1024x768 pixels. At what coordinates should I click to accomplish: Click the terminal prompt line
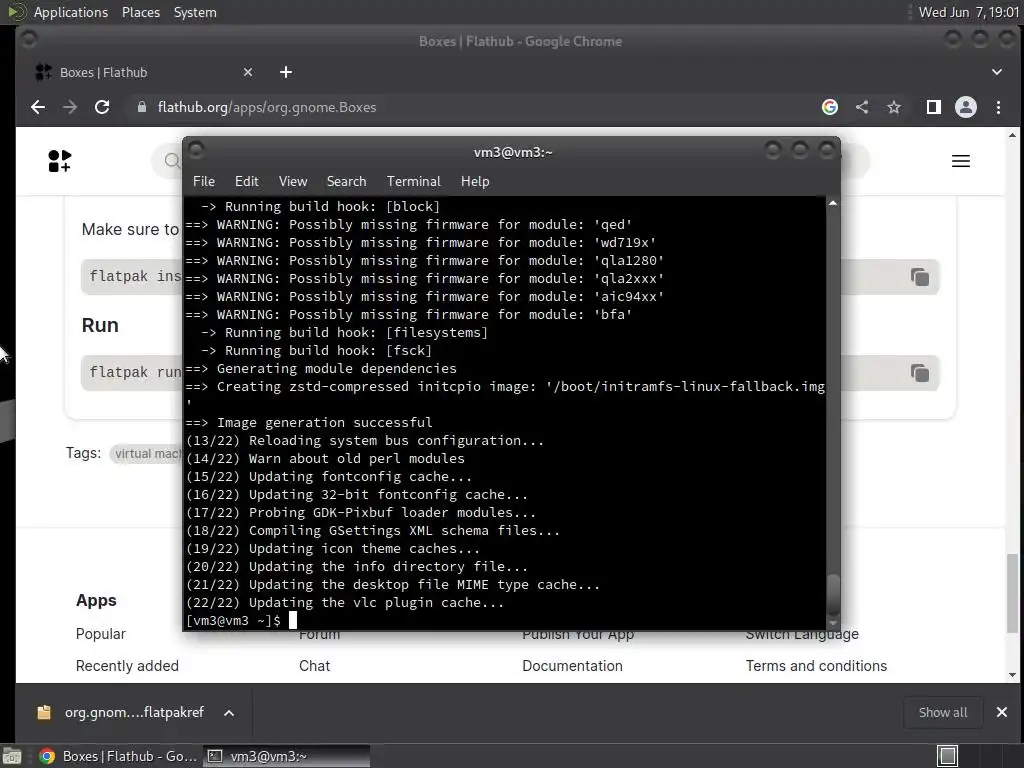(241, 620)
